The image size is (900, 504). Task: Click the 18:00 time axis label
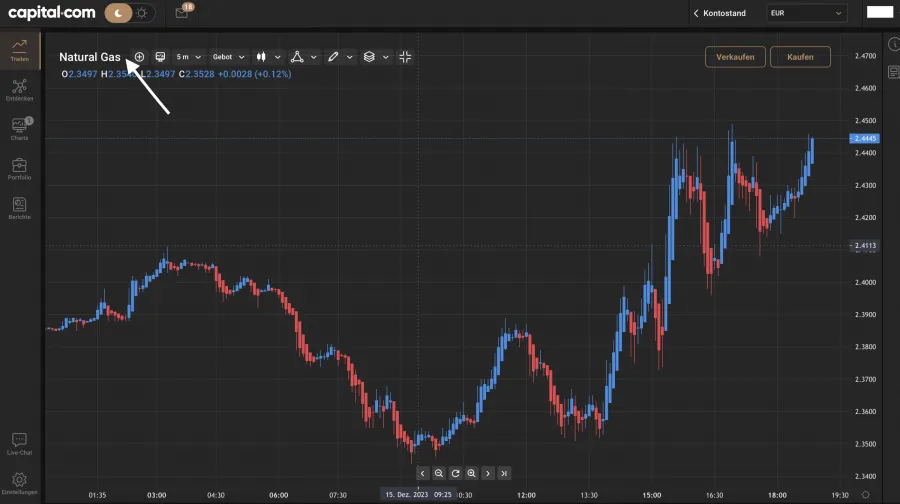pyautogui.click(x=777, y=495)
